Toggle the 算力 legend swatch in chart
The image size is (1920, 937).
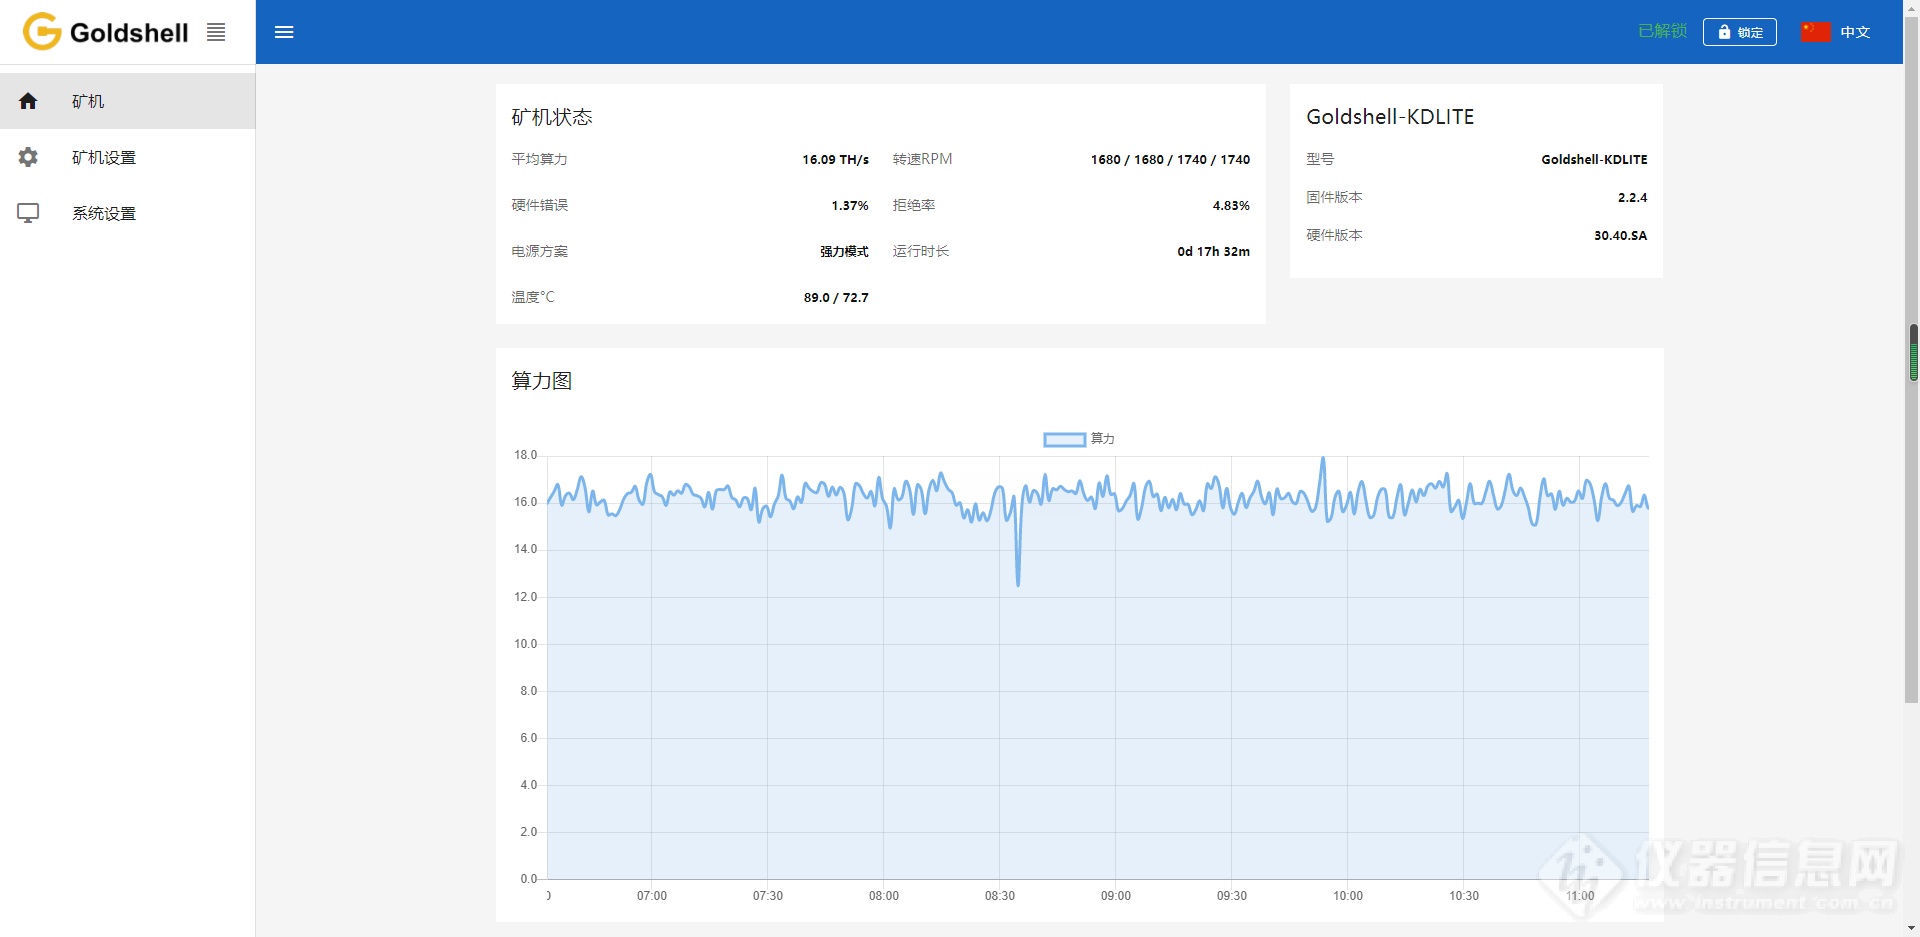point(1064,439)
